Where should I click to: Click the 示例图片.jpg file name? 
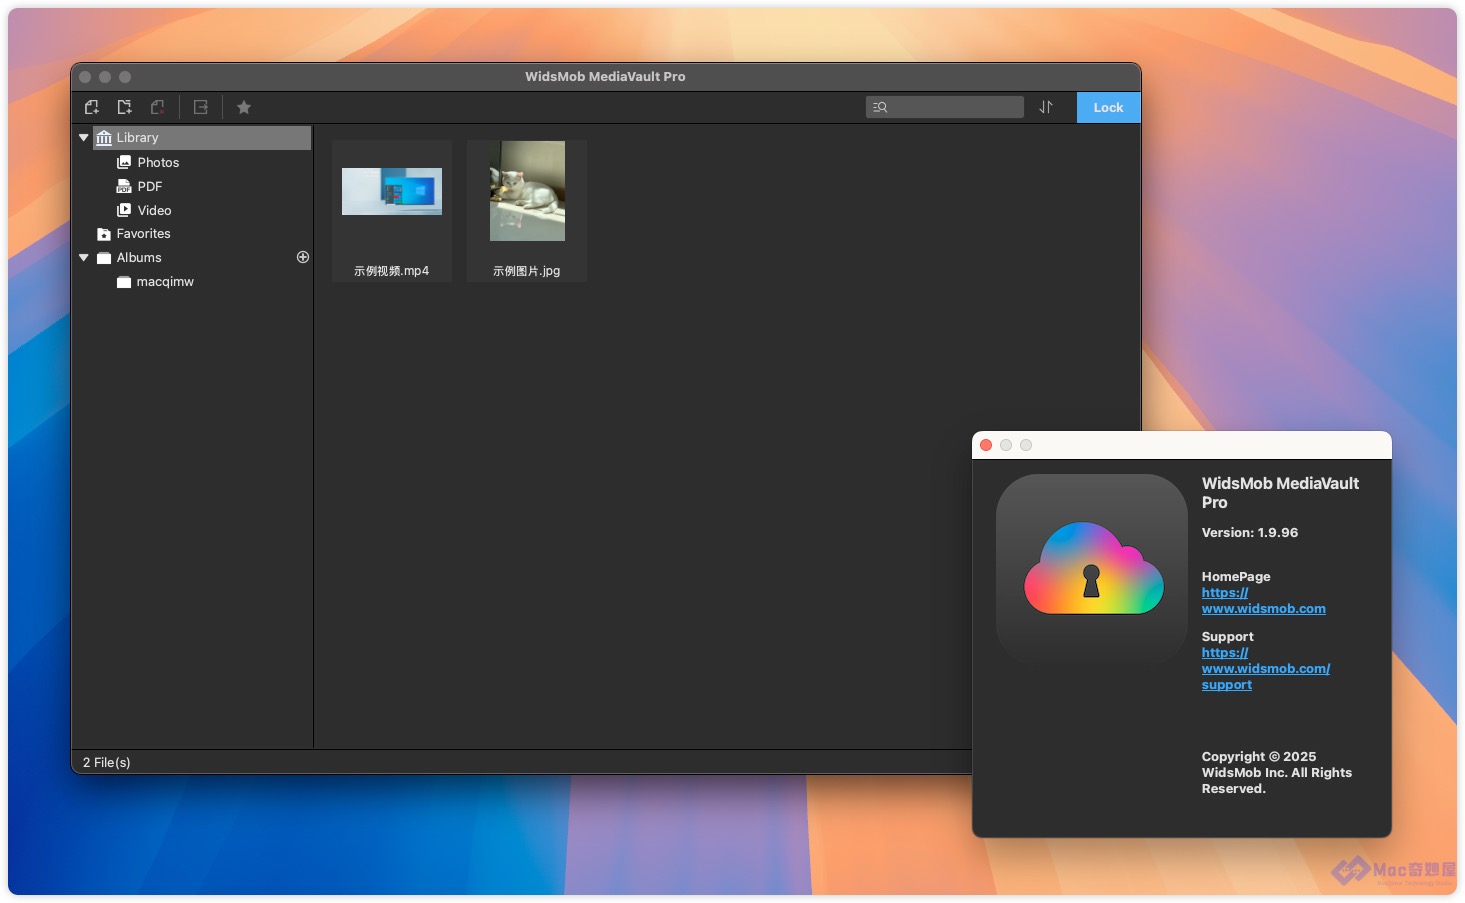[x=526, y=271]
